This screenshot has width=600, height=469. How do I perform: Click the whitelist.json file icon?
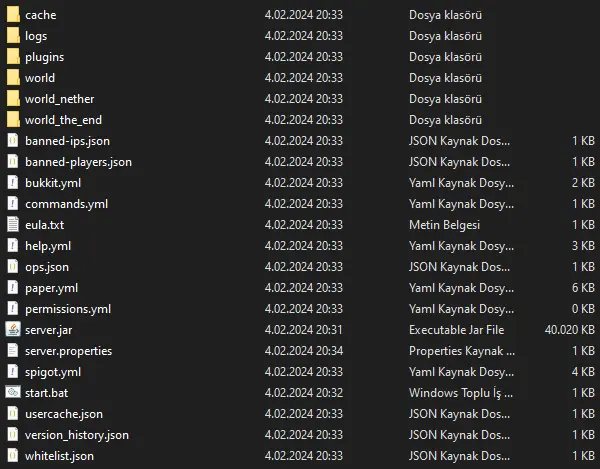(13, 456)
